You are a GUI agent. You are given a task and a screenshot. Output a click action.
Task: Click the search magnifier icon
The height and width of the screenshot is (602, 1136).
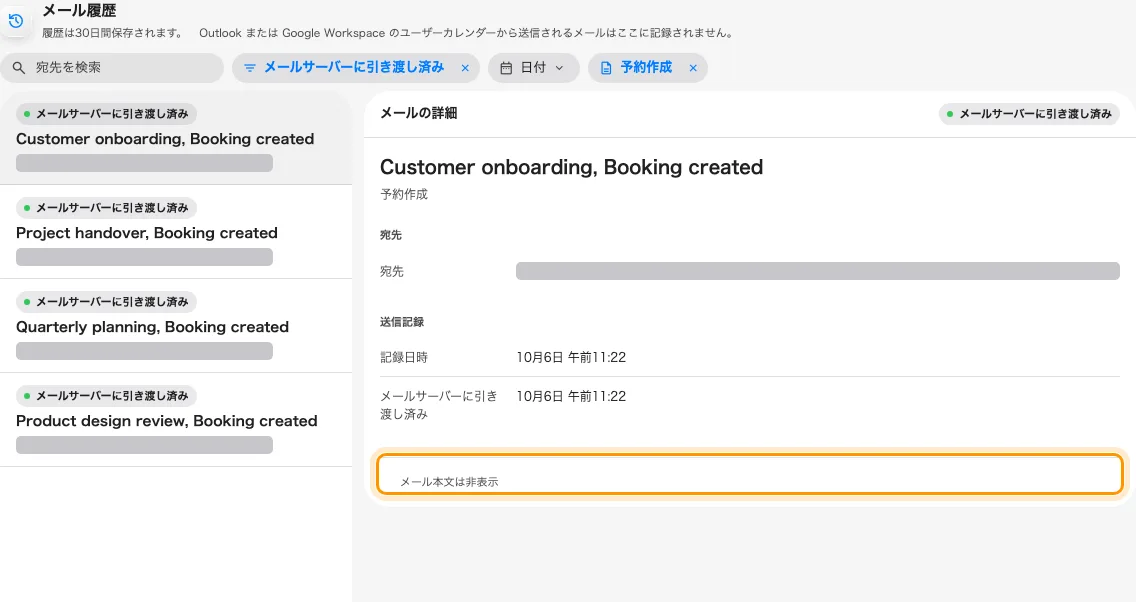[x=19, y=67]
